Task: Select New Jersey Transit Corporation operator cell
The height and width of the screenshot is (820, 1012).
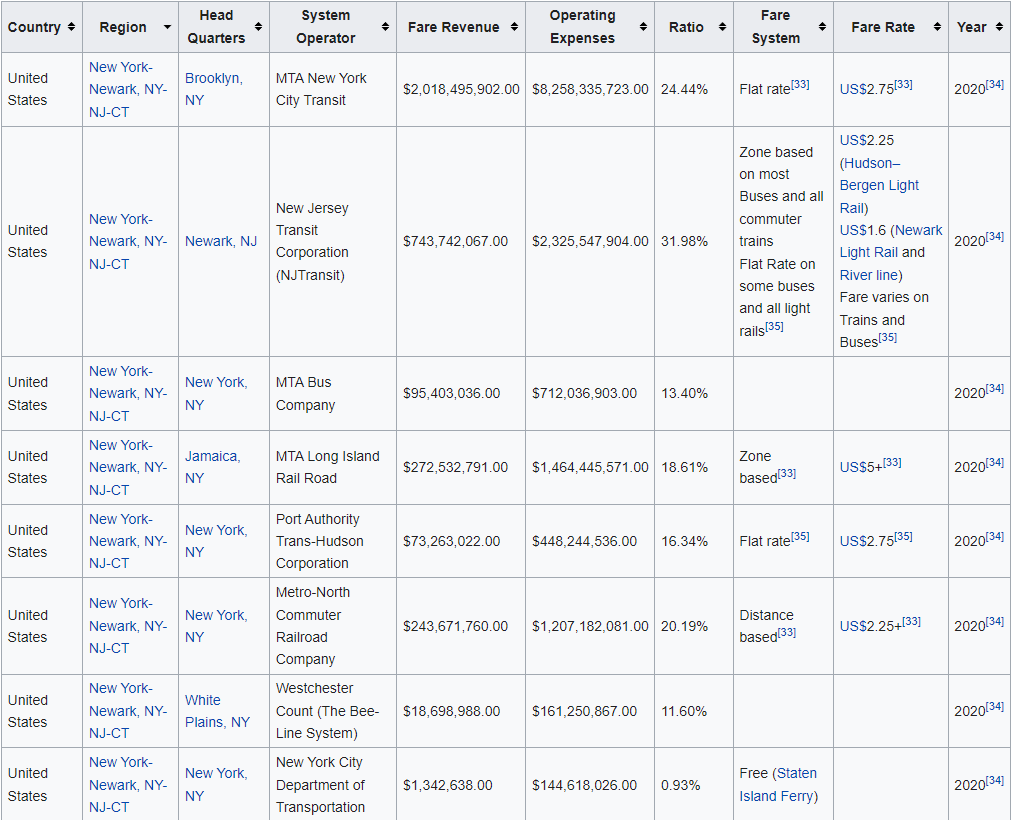Action: pos(333,241)
